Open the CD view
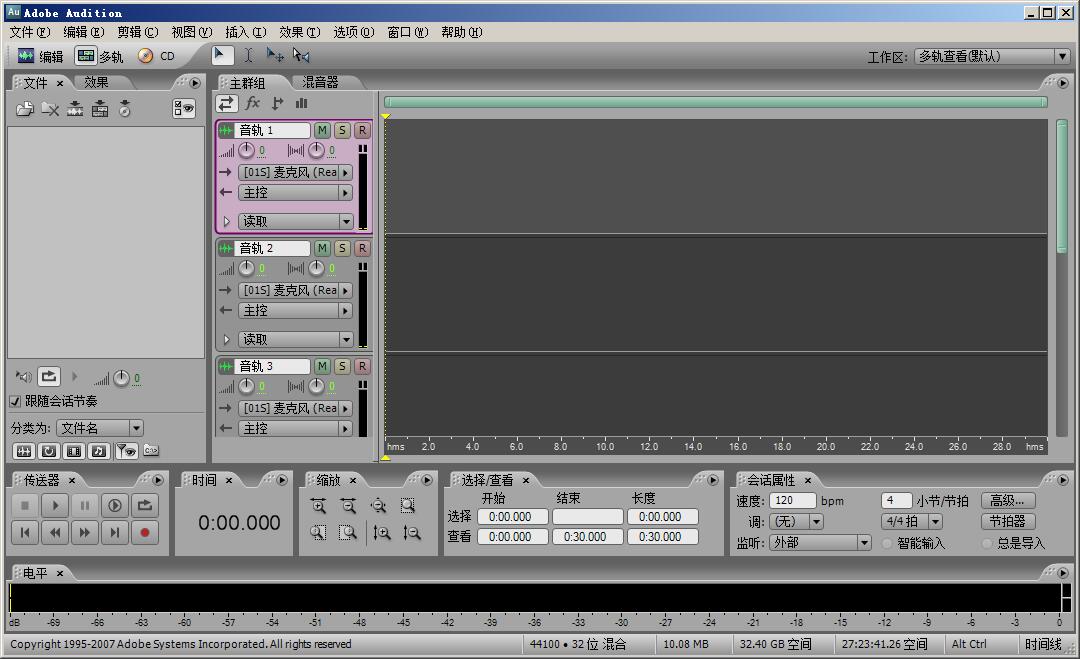The image size is (1080, 659). 156,56
